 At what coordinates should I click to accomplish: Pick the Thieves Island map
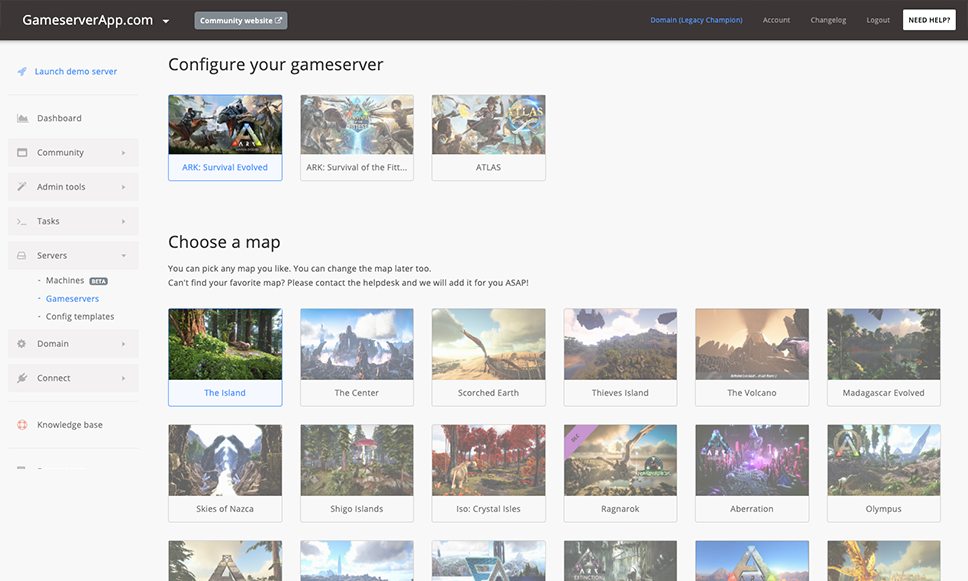[620, 357]
